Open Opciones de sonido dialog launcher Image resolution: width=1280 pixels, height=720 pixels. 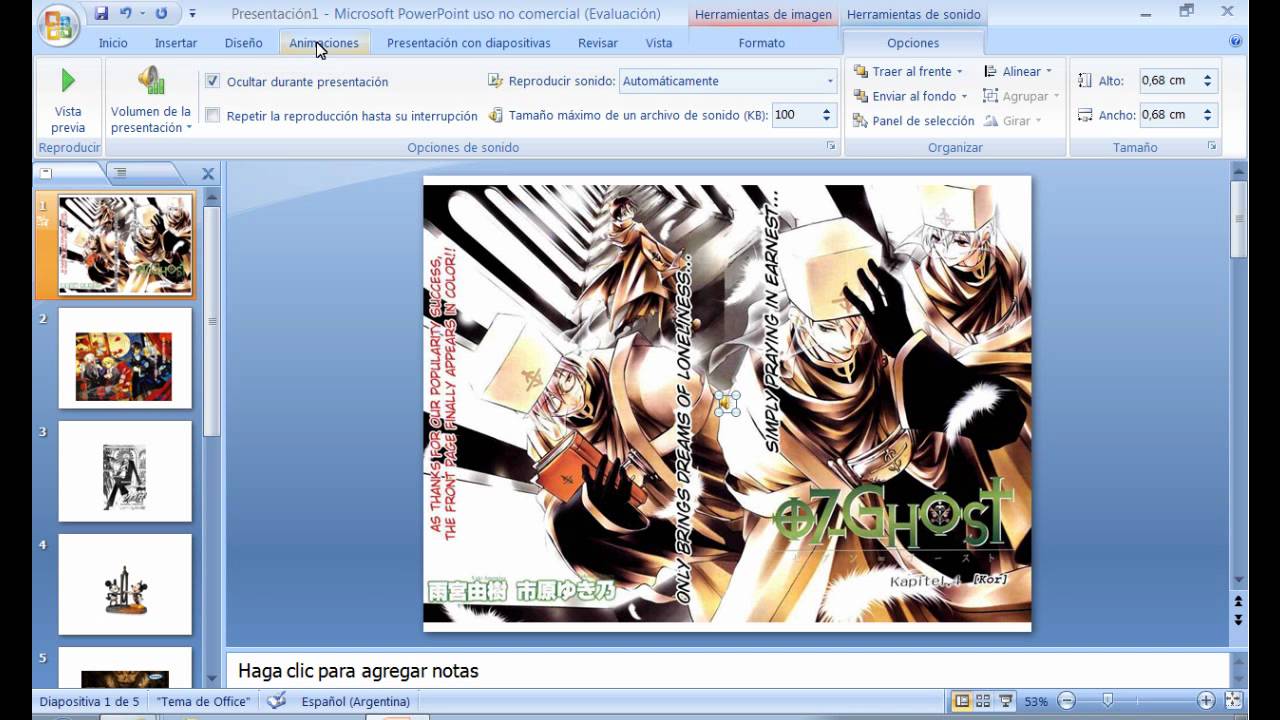(x=831, y=146)
